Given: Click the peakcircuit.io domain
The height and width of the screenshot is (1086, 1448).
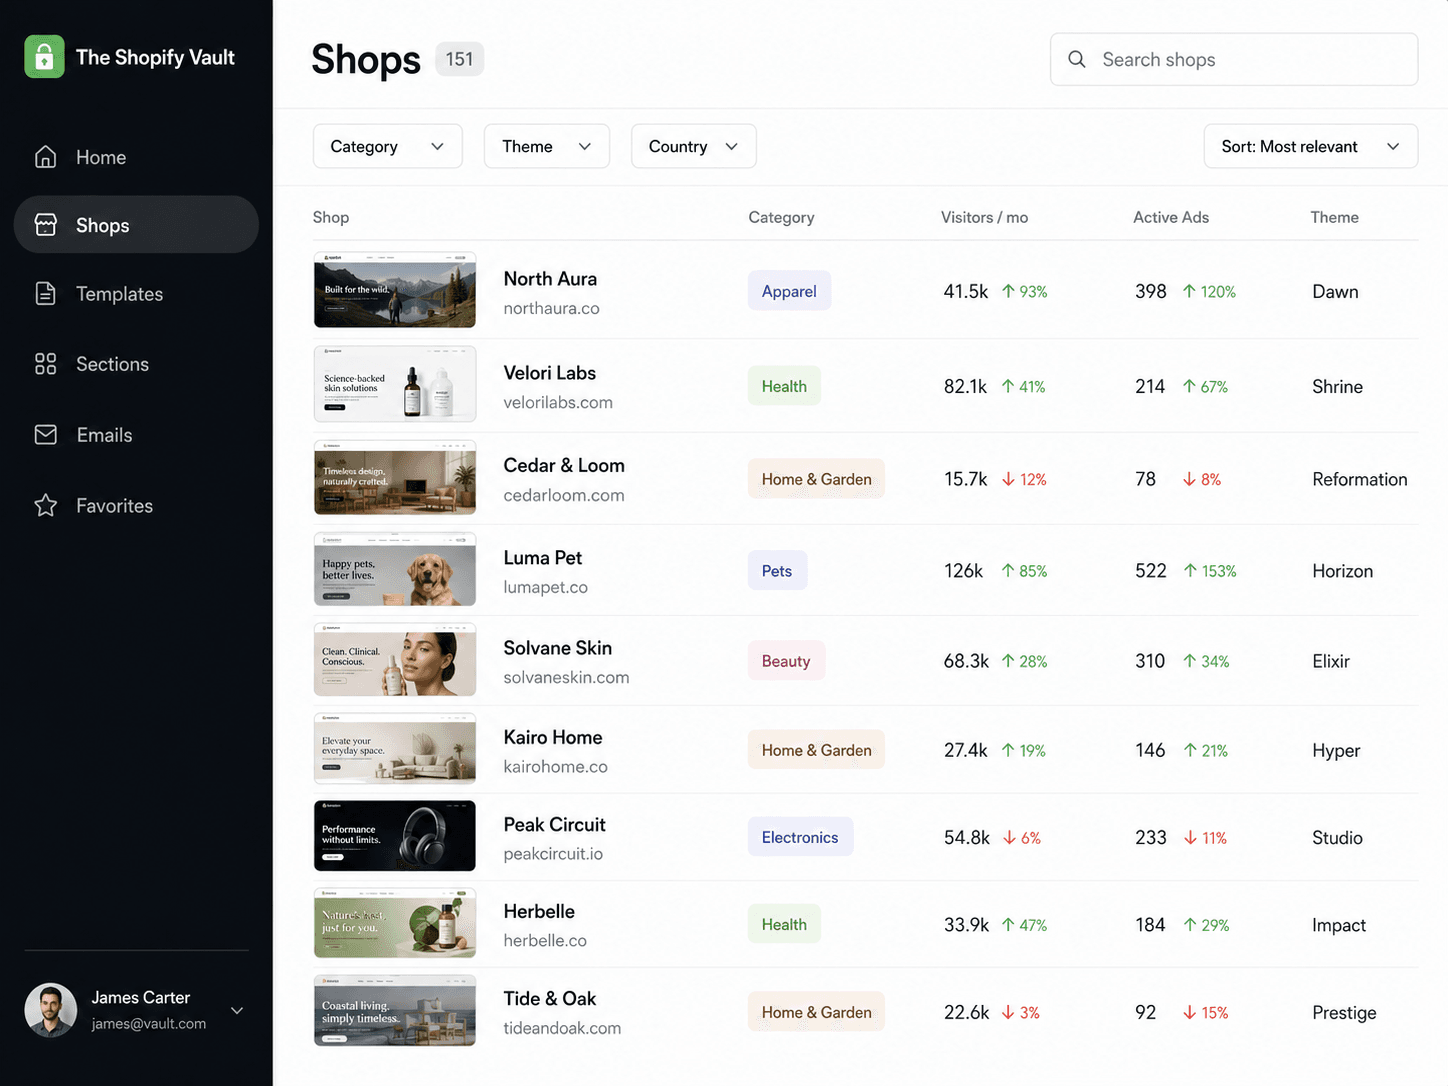Looking at the screenshot, I should 553,854.
